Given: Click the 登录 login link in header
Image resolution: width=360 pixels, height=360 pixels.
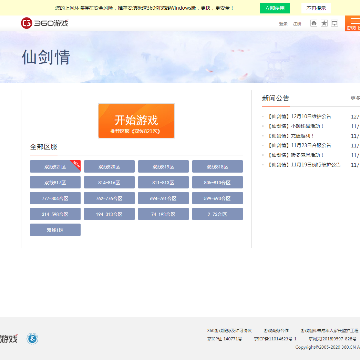Looking at the screenshot, I should [x=283, y=24].
